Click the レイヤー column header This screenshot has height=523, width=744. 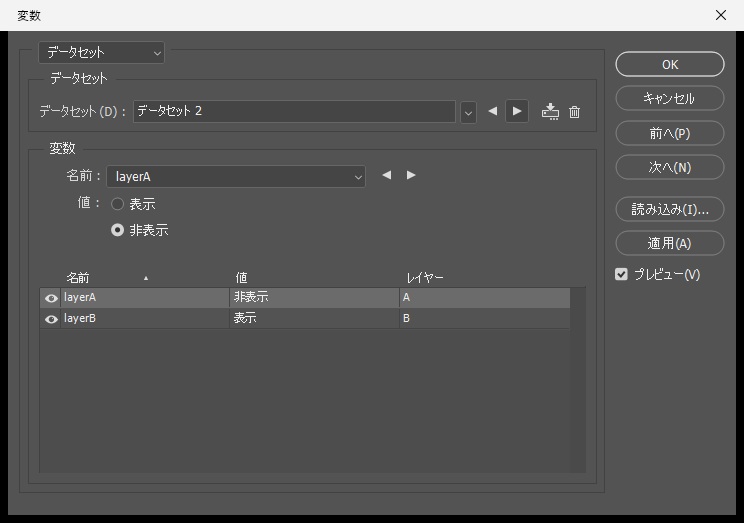pos(425,278)
